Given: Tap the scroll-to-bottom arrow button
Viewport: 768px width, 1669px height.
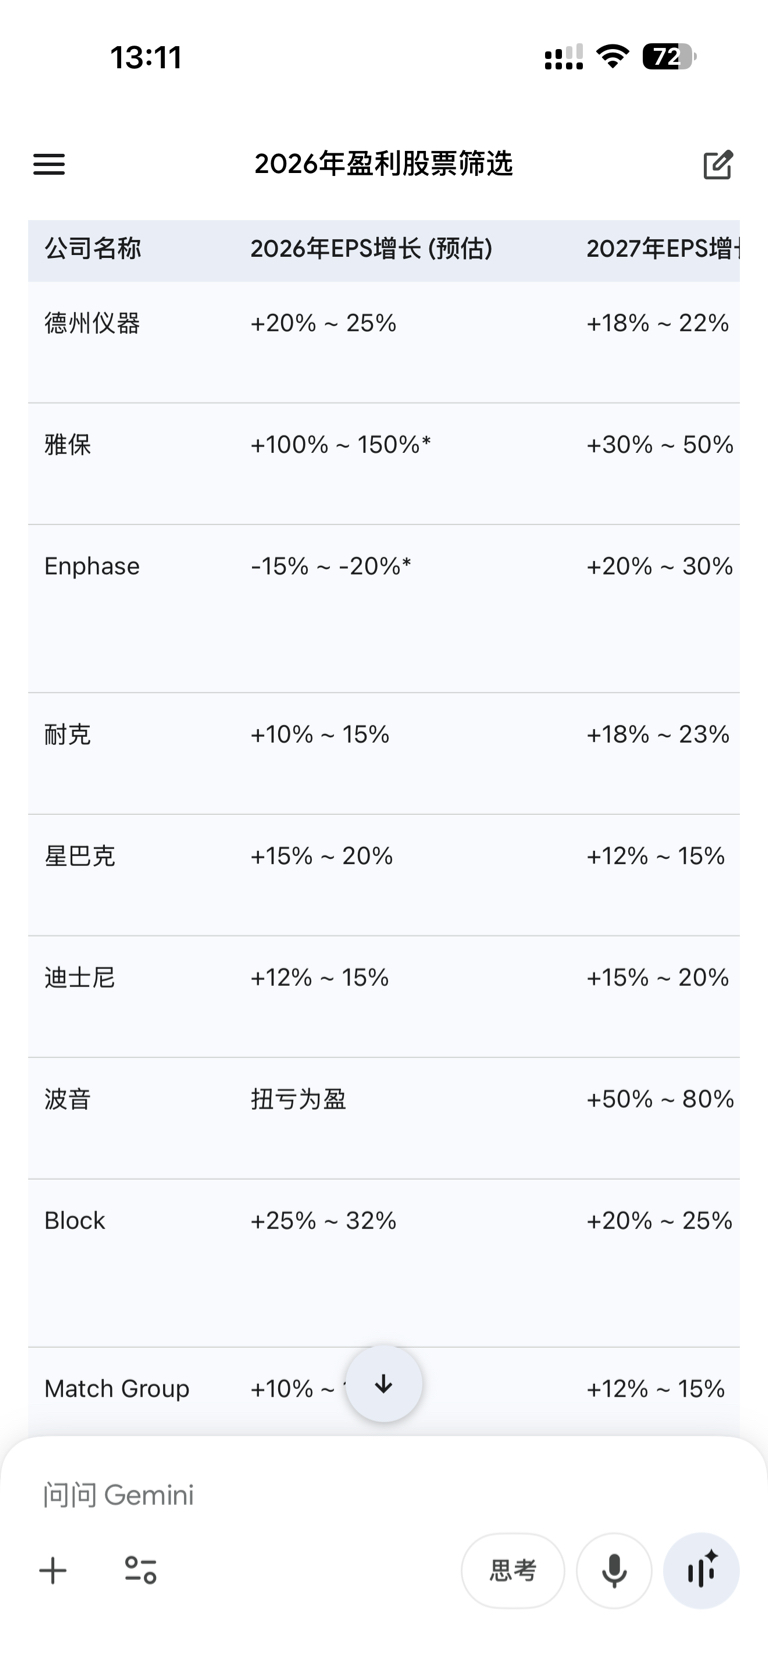Looking at the screenshot, I should (384, 1384).
